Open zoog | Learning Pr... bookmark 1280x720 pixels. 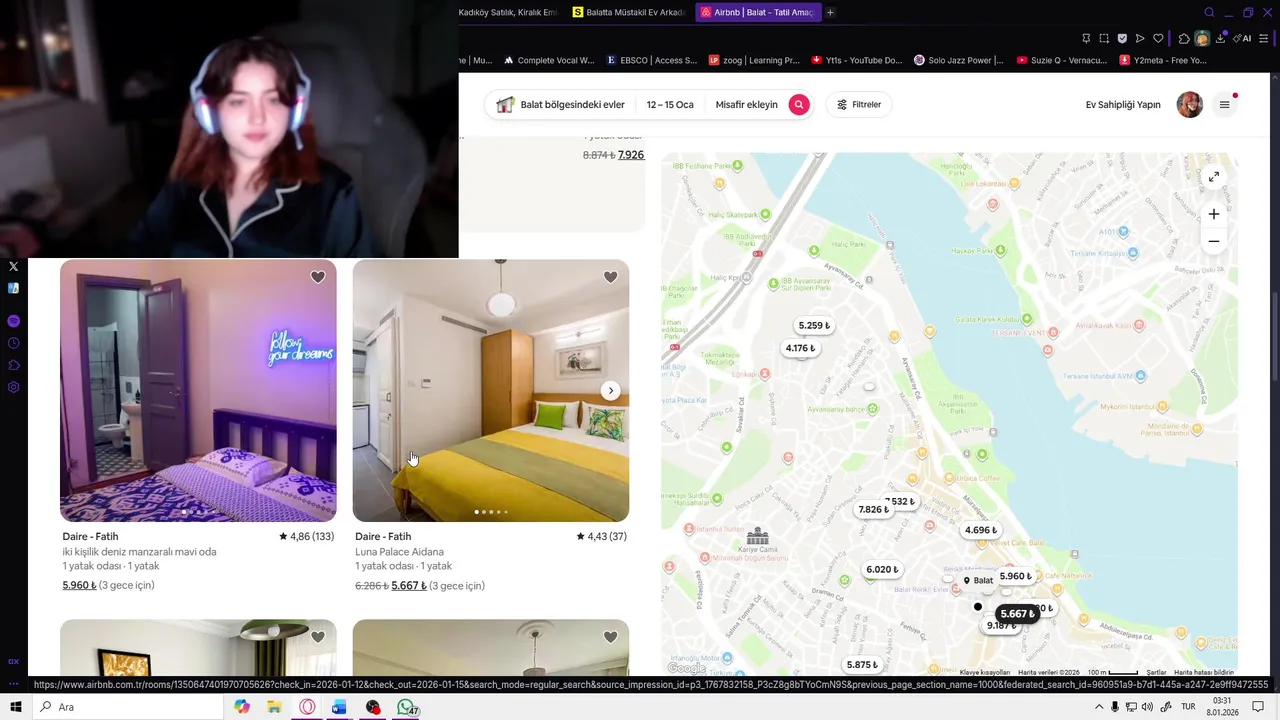754,60
